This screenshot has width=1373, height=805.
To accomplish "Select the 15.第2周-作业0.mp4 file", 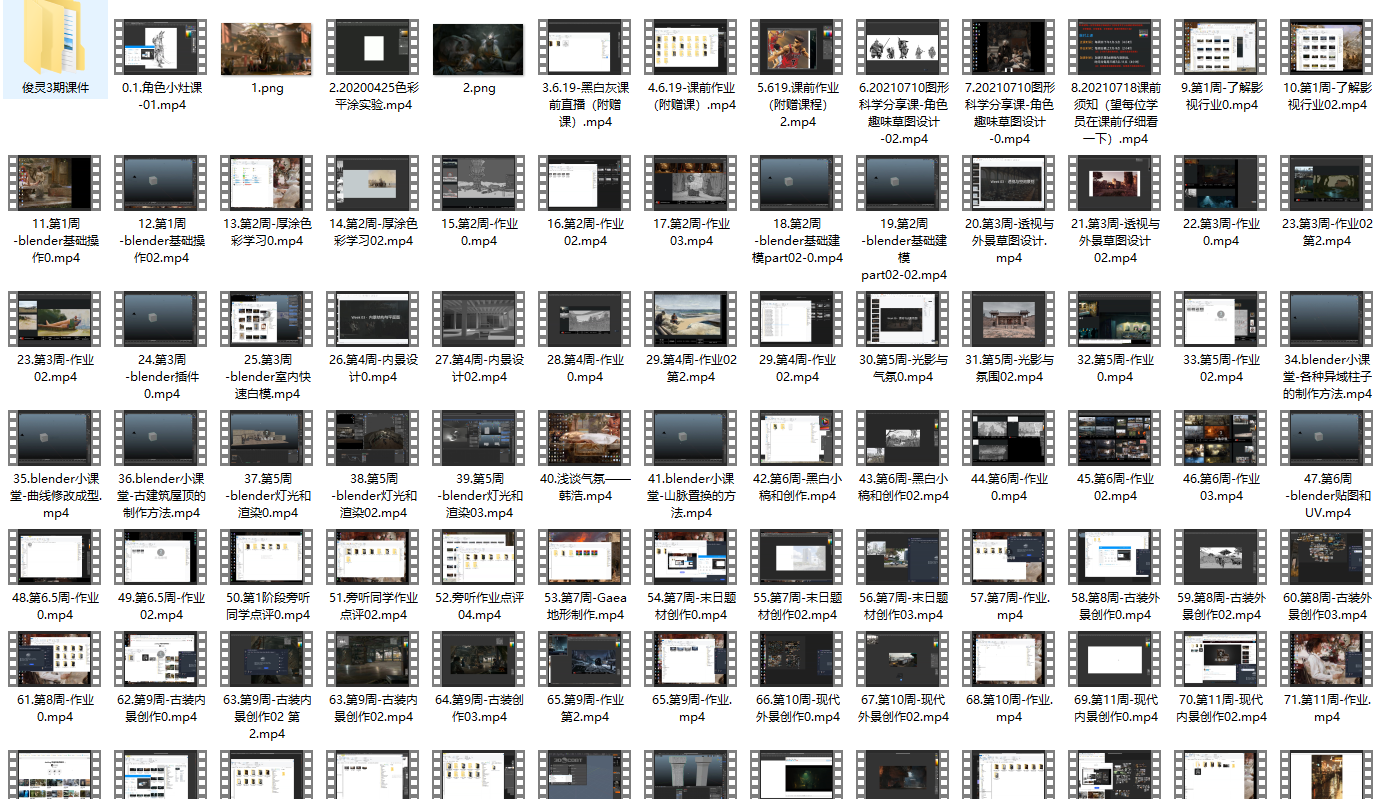I will pyautogui.click(x=478, y=184).
